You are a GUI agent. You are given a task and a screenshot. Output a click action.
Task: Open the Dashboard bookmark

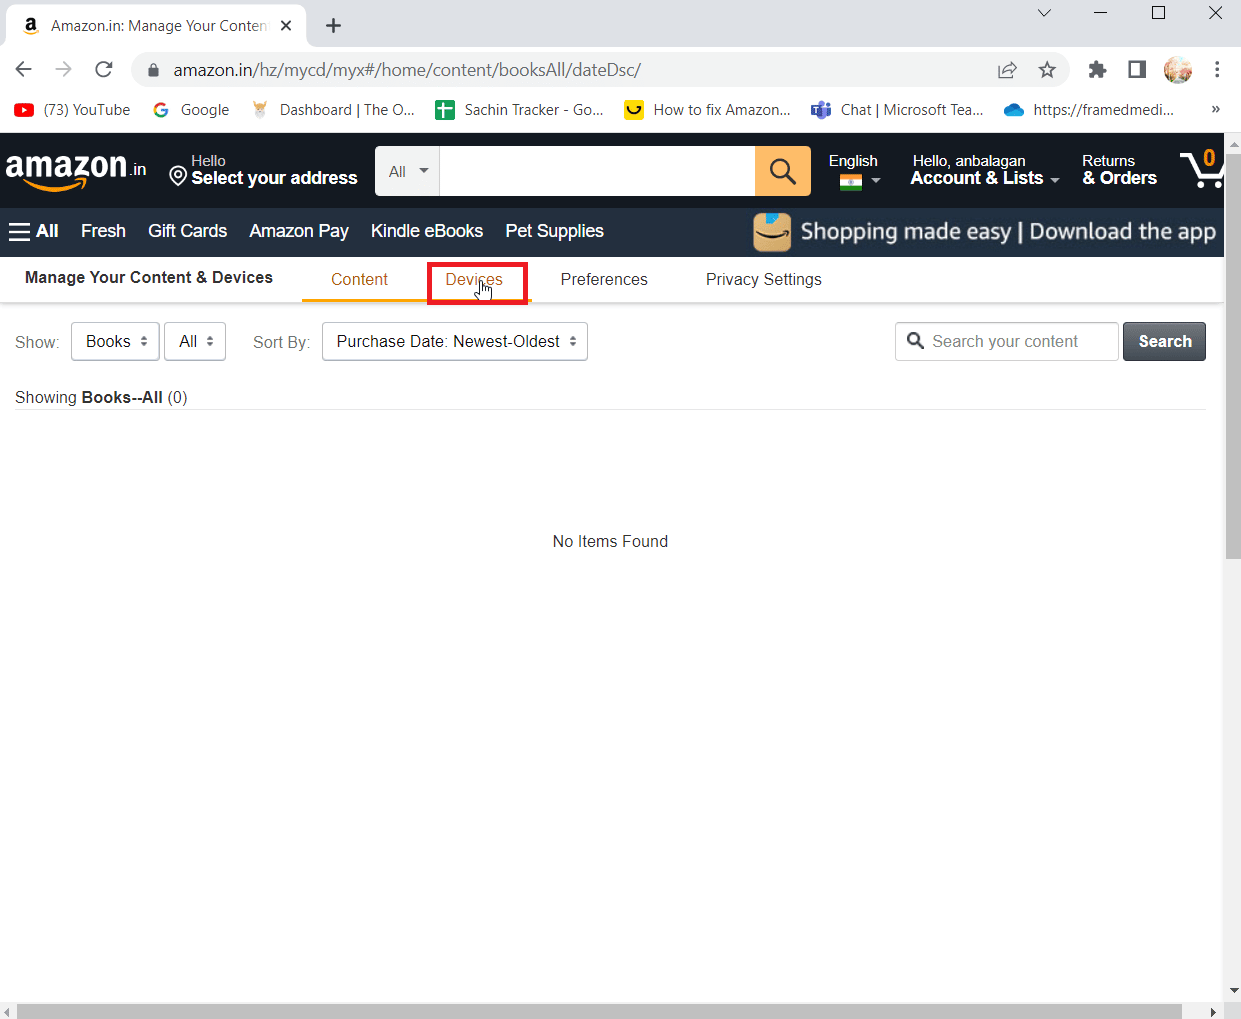pyautogui.click(x=333, y=110)
